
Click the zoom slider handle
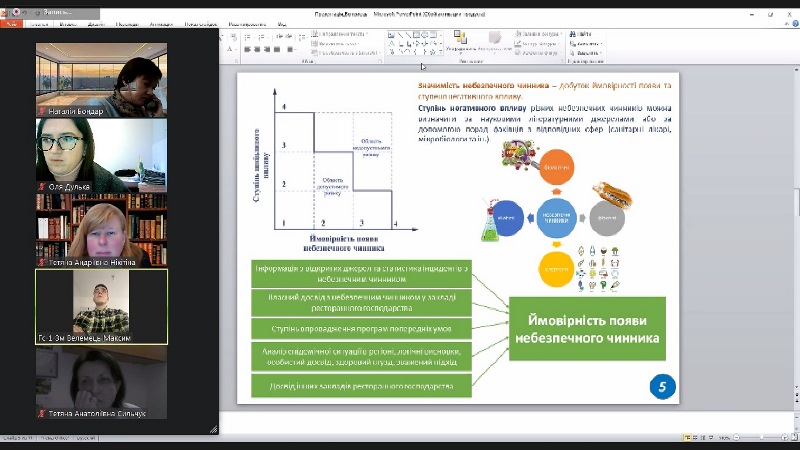coord(762,438)
